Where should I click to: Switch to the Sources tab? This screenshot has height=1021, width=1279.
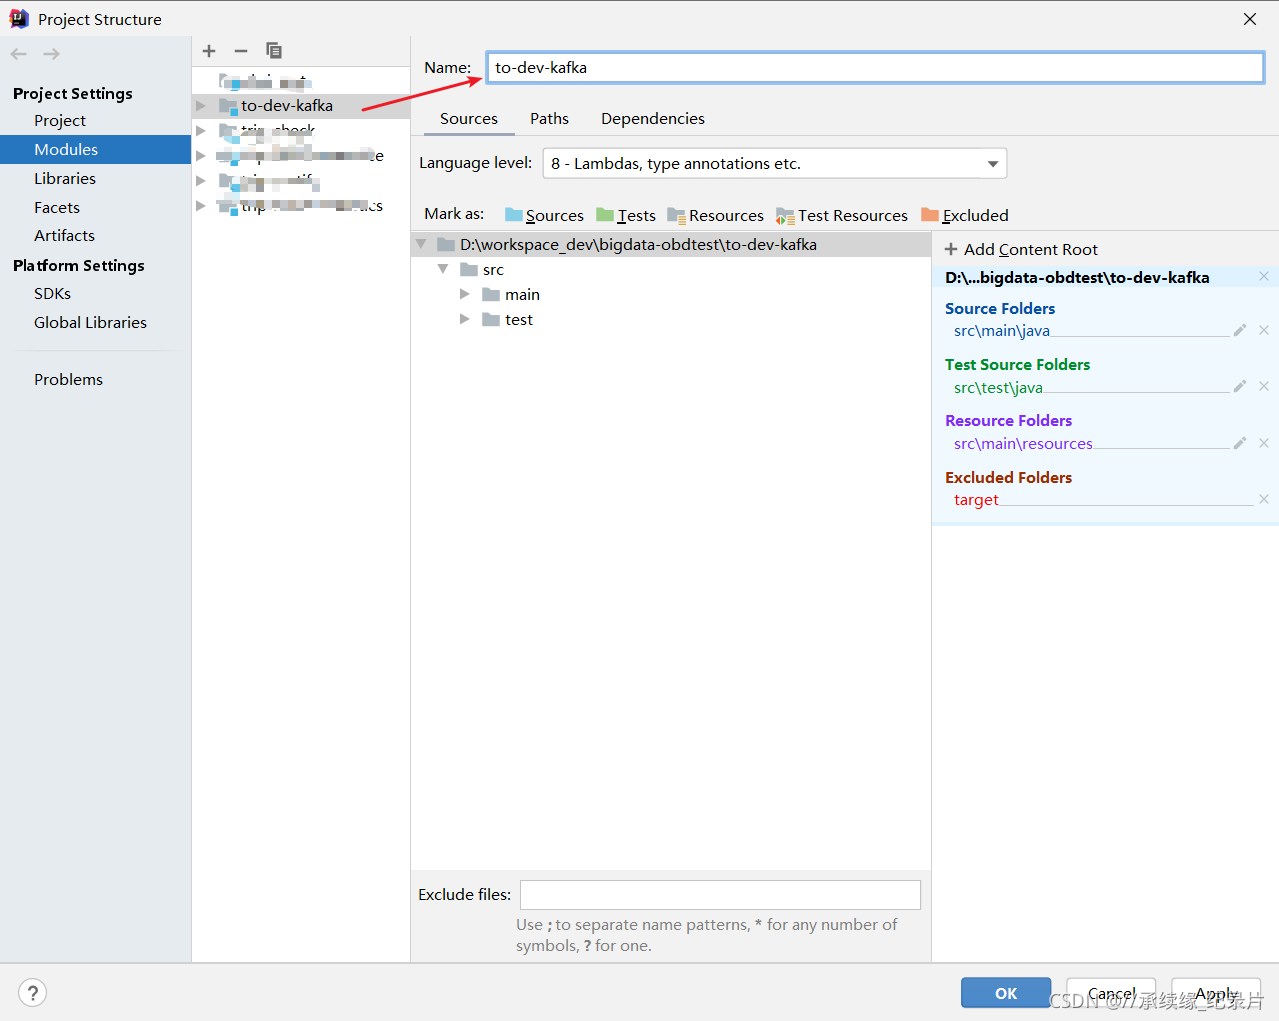point(468,118)
